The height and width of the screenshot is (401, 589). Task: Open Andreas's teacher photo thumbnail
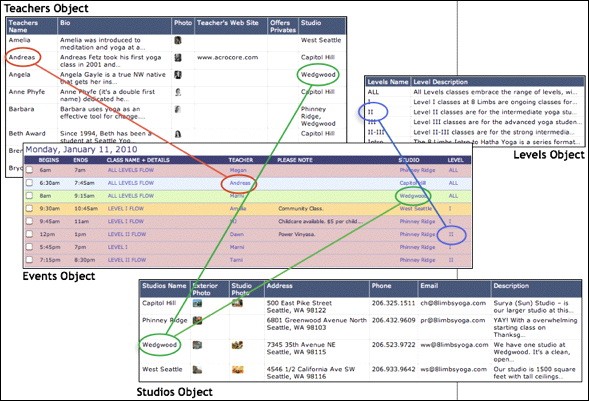tap(178, 57)
